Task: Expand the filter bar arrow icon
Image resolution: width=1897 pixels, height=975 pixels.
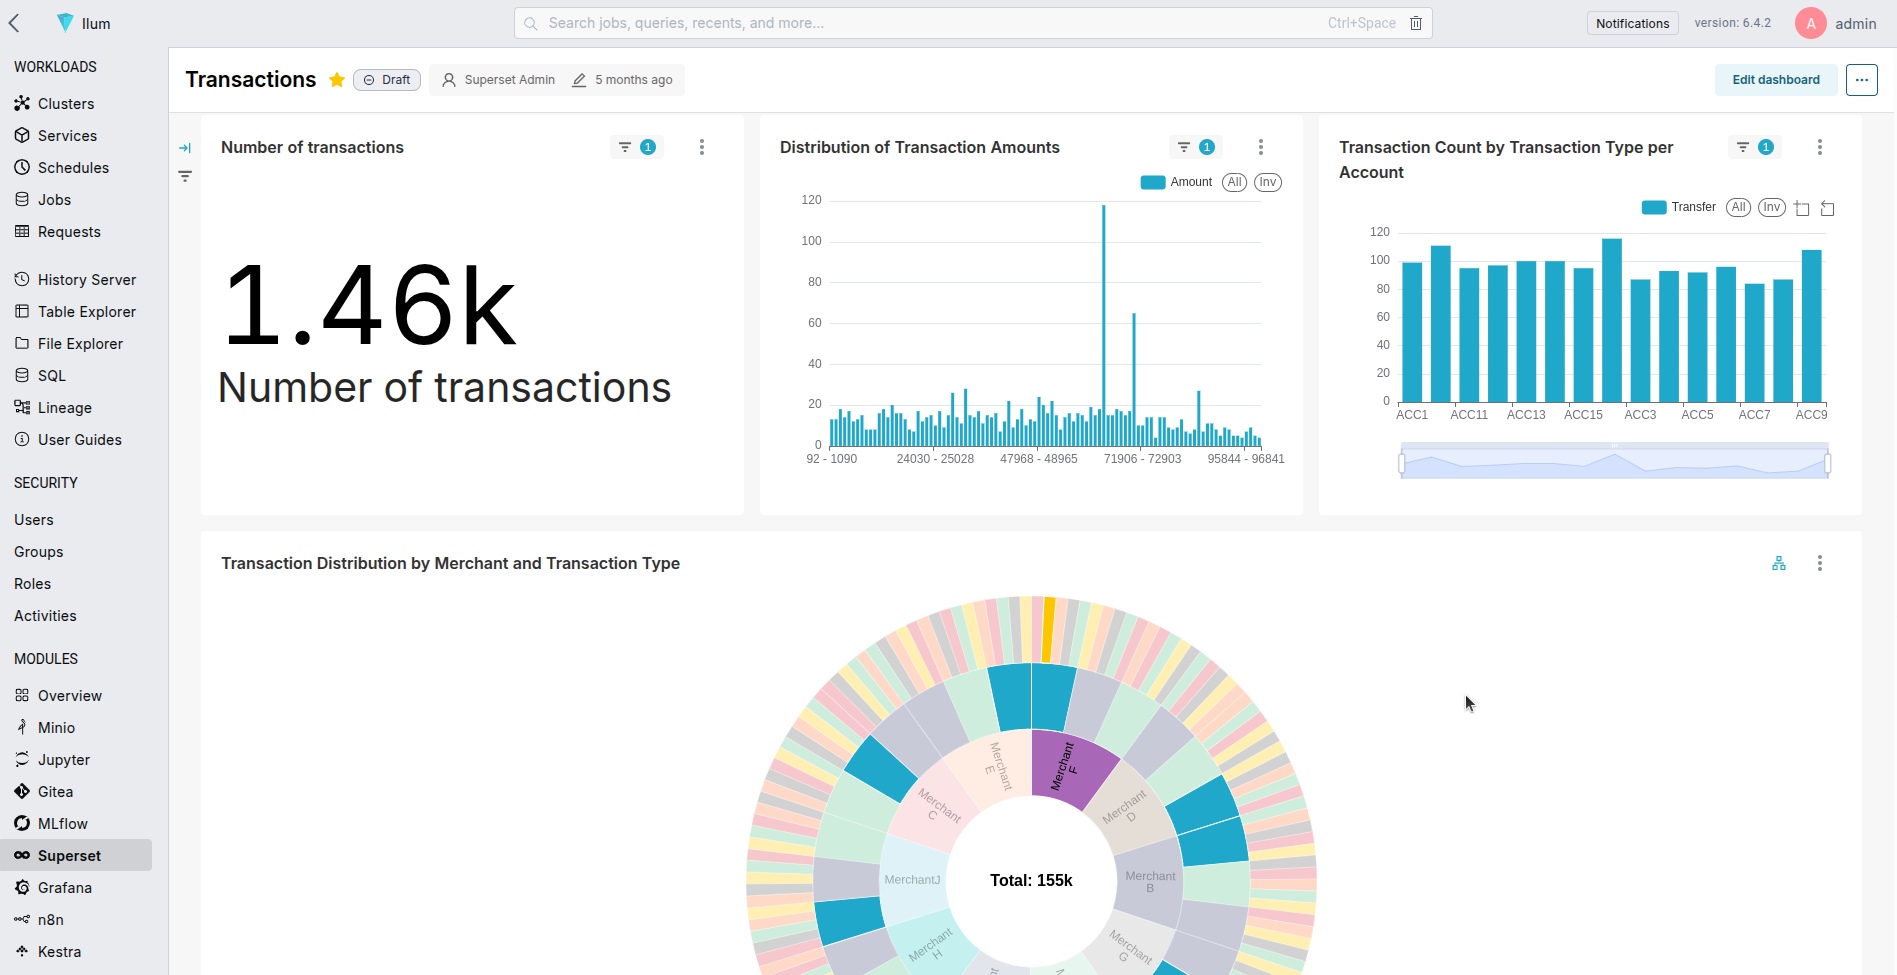Action: pos(185,148)
